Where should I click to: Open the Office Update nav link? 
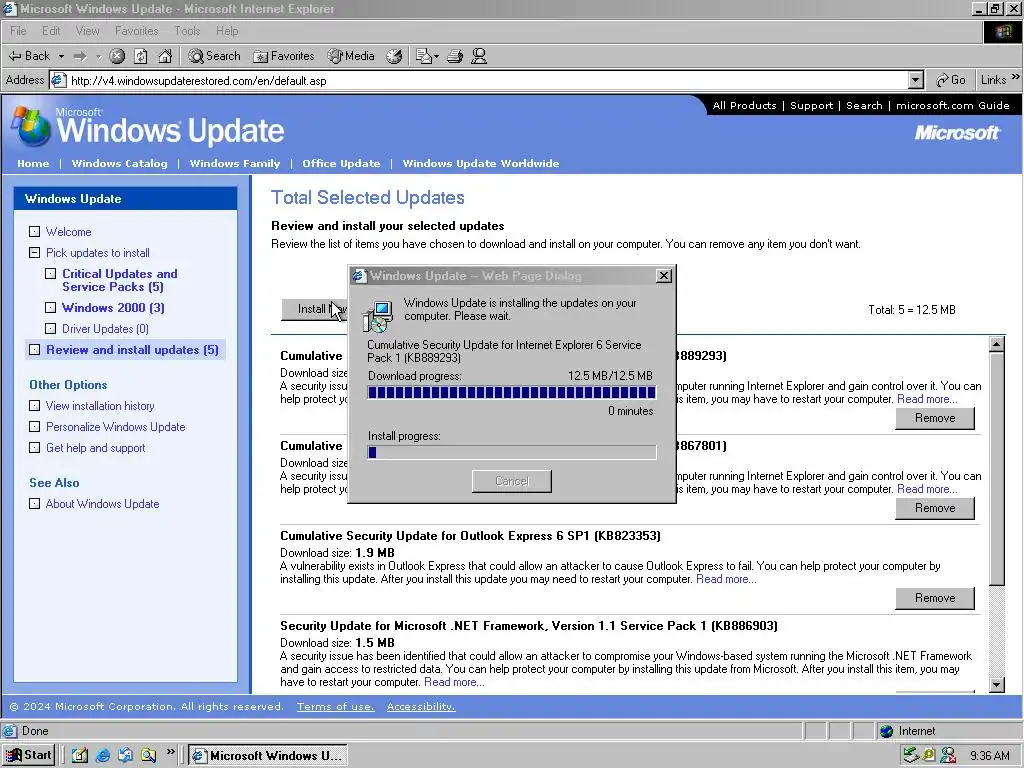[341, 163]
